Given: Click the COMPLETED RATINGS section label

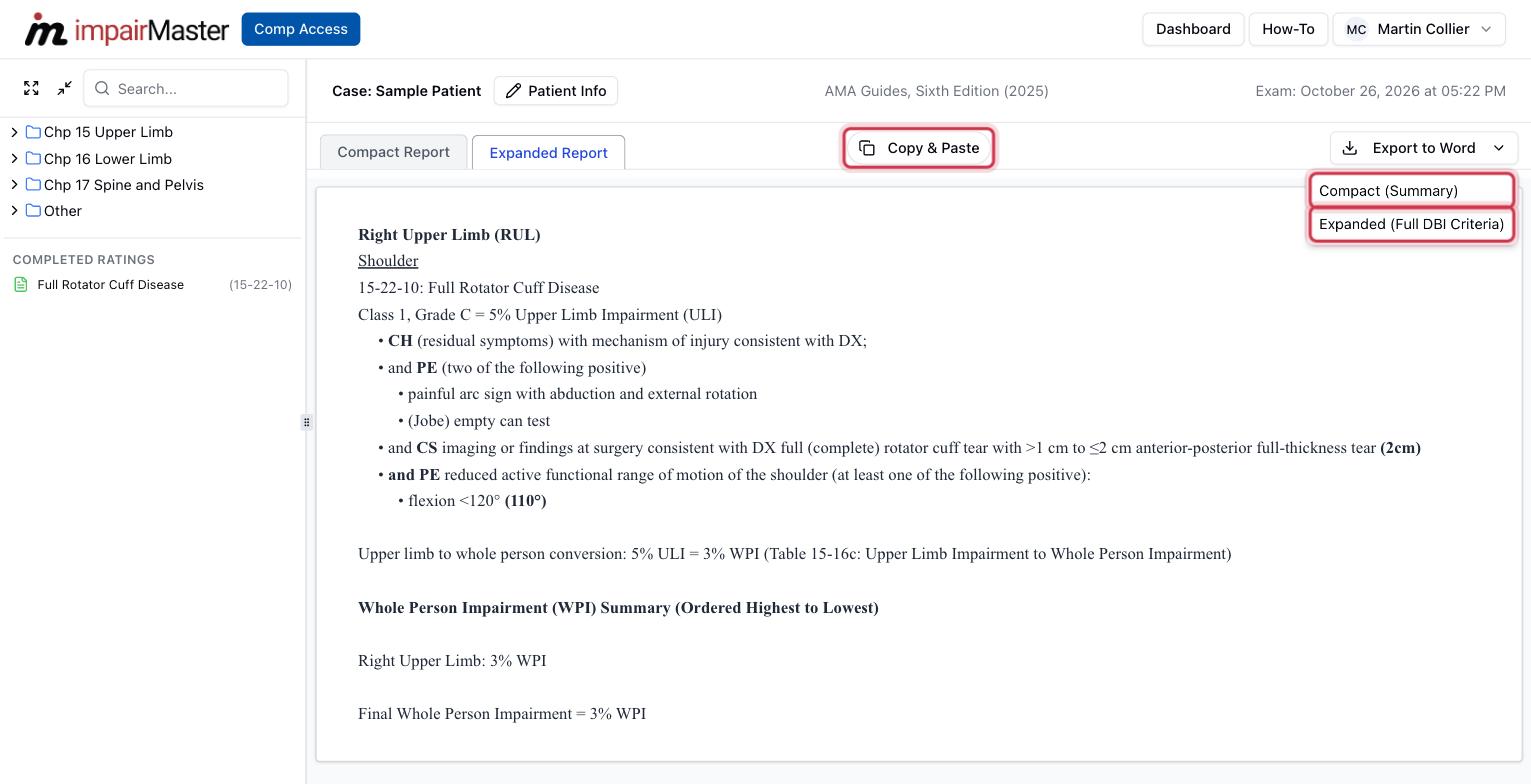Looking at the screenshot, I should 84,260.
